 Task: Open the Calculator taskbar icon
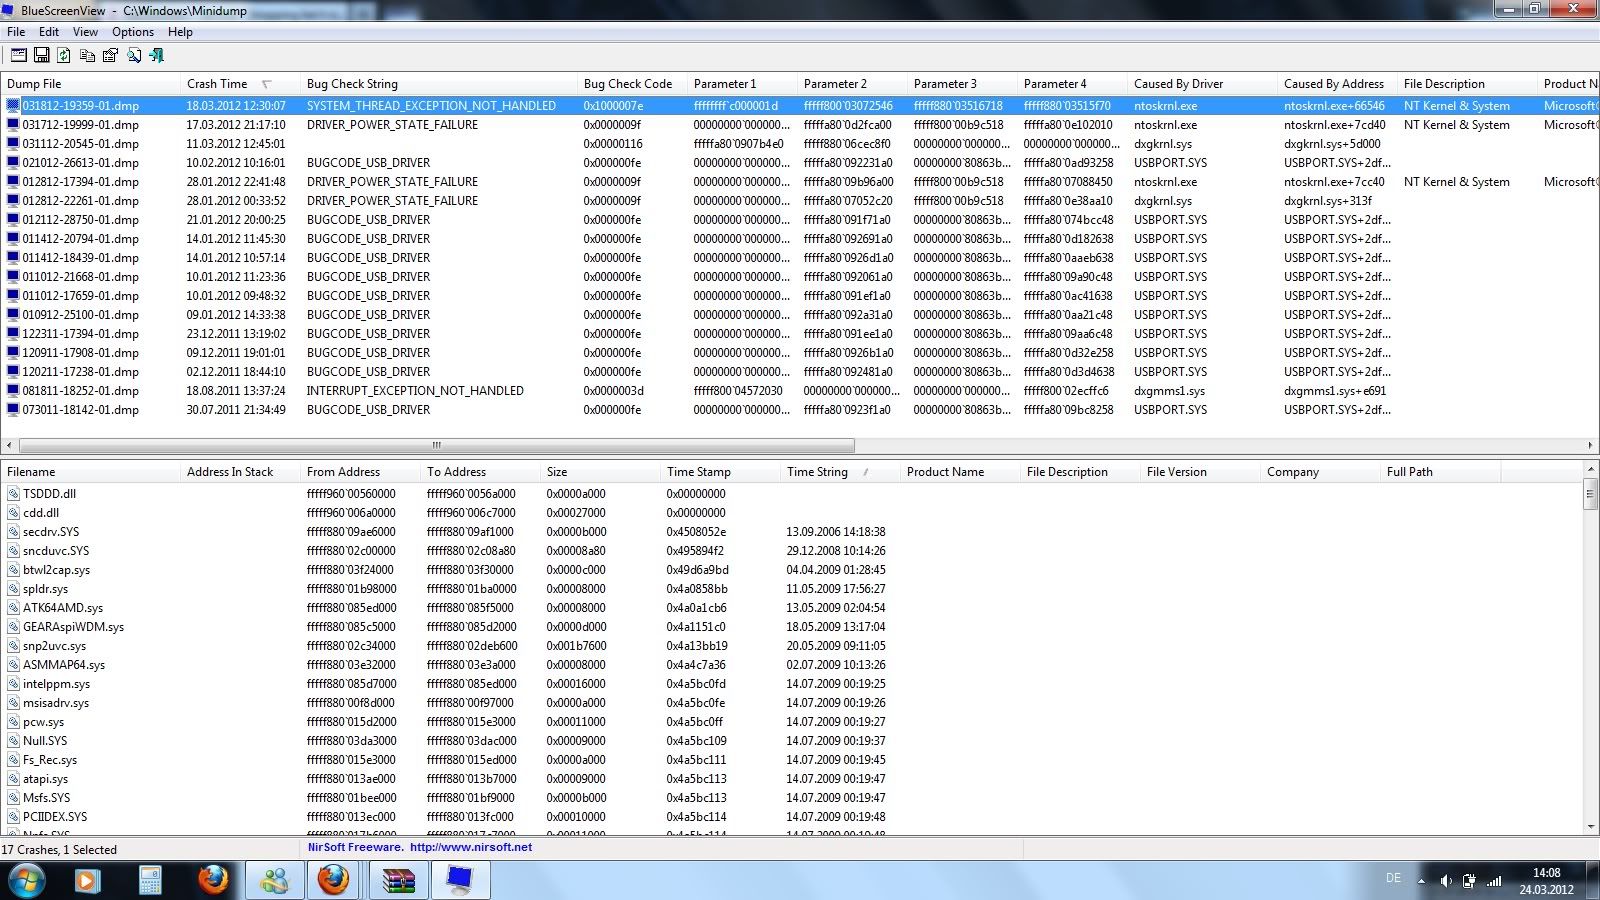[x=150, y=881]
